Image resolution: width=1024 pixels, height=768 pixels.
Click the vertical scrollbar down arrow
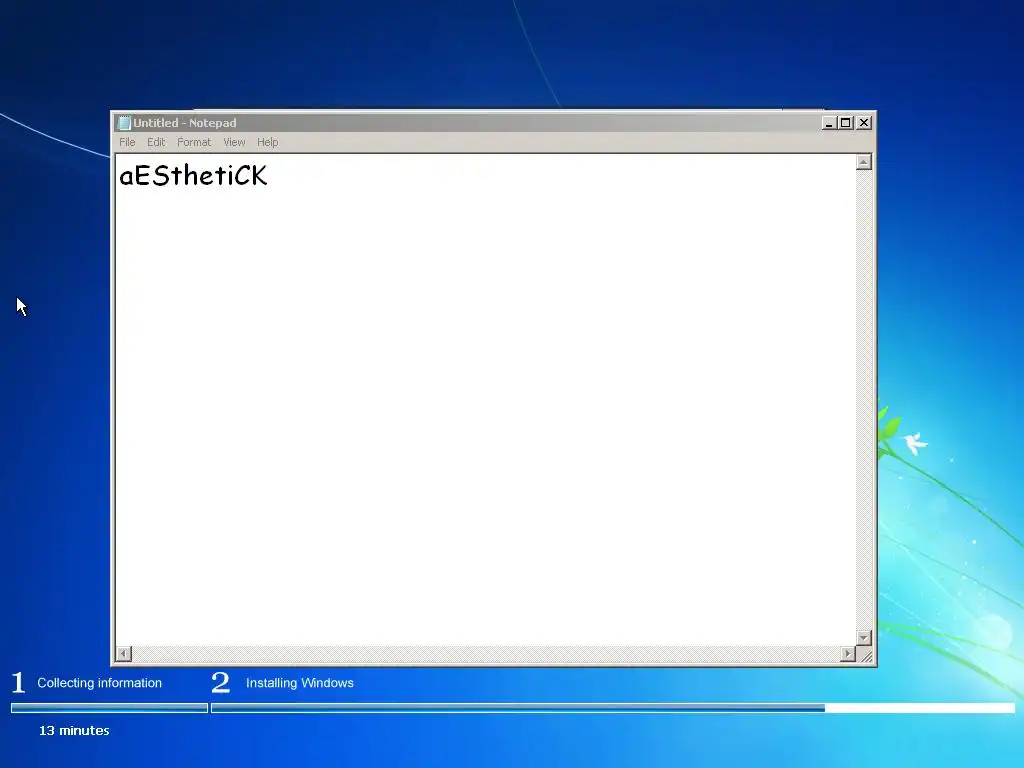[863, 638]
